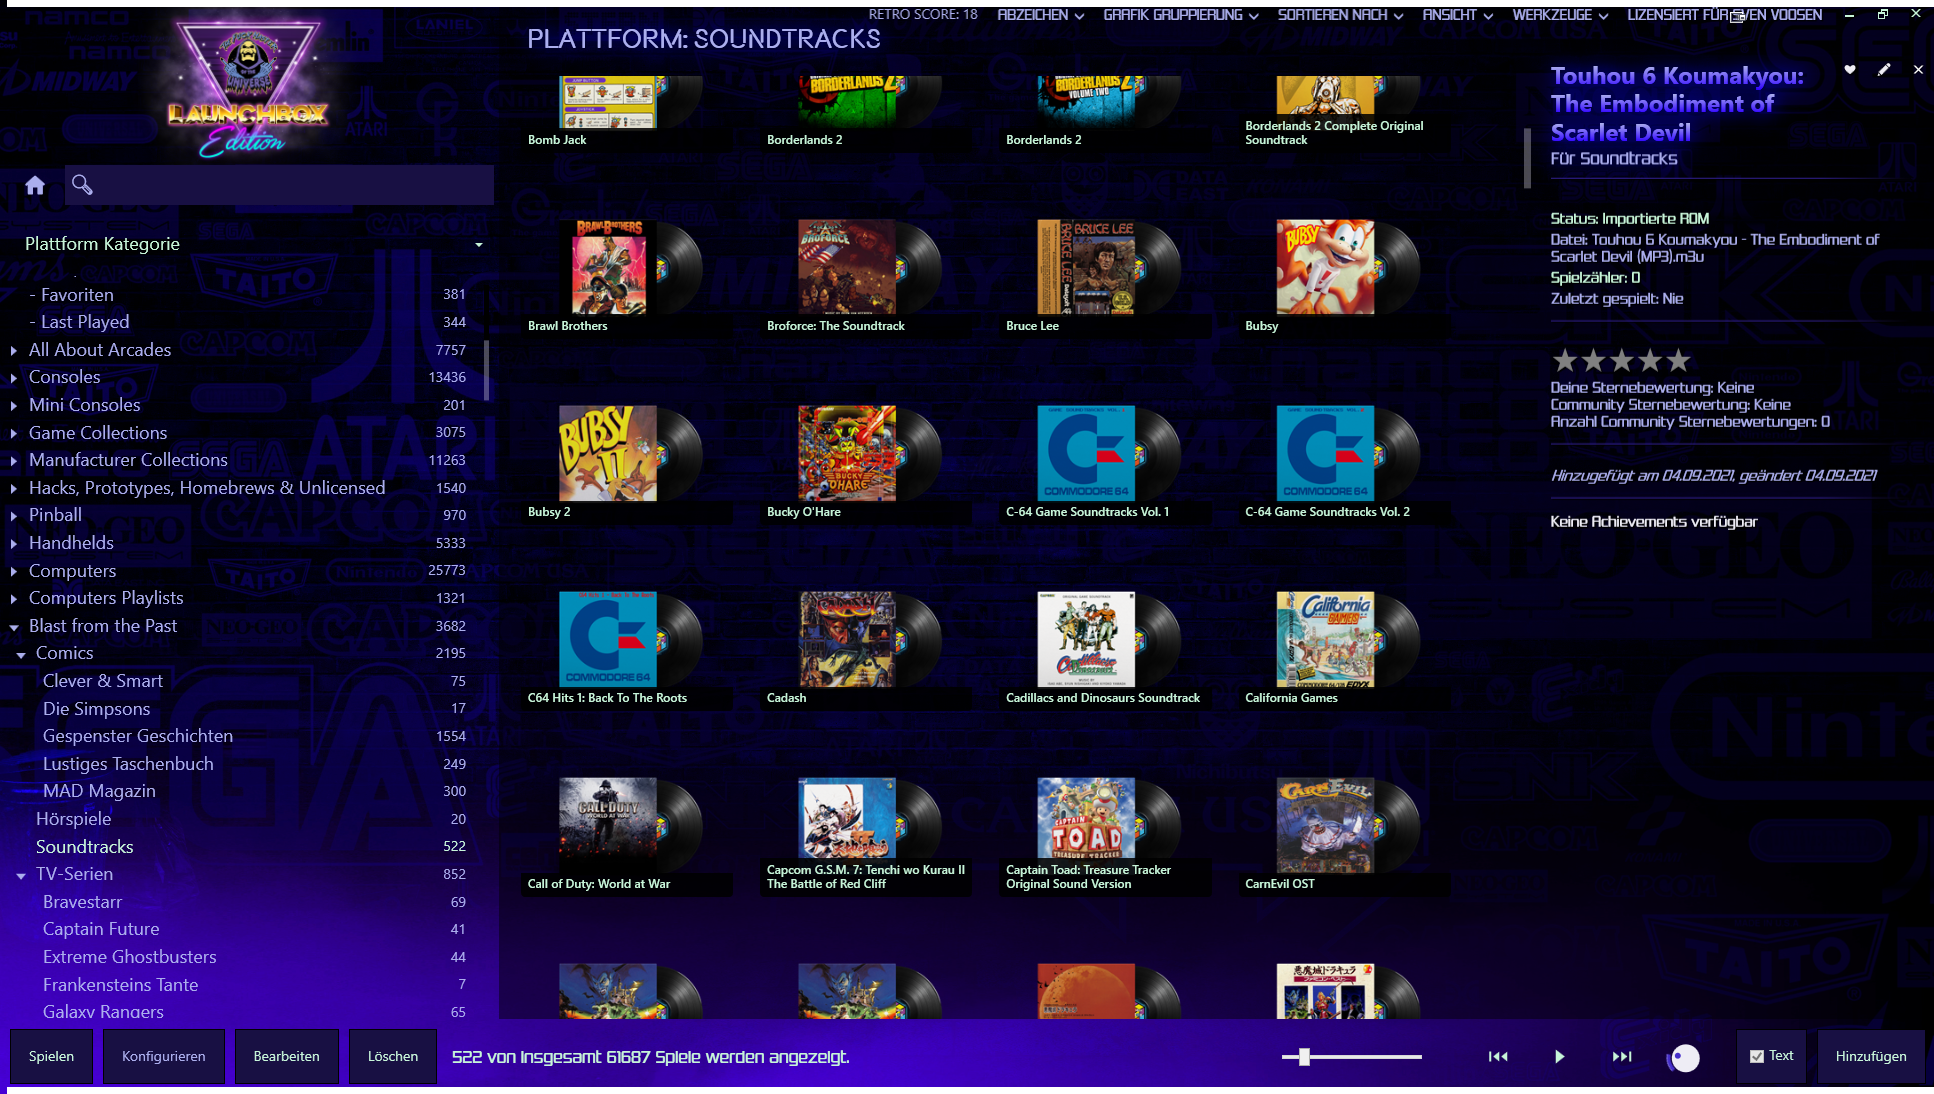Image resolution: width=1934 pixels, height=1094 pixels.
Task: Collapse the TV-Serien subcategory
Action: point(21,876)
